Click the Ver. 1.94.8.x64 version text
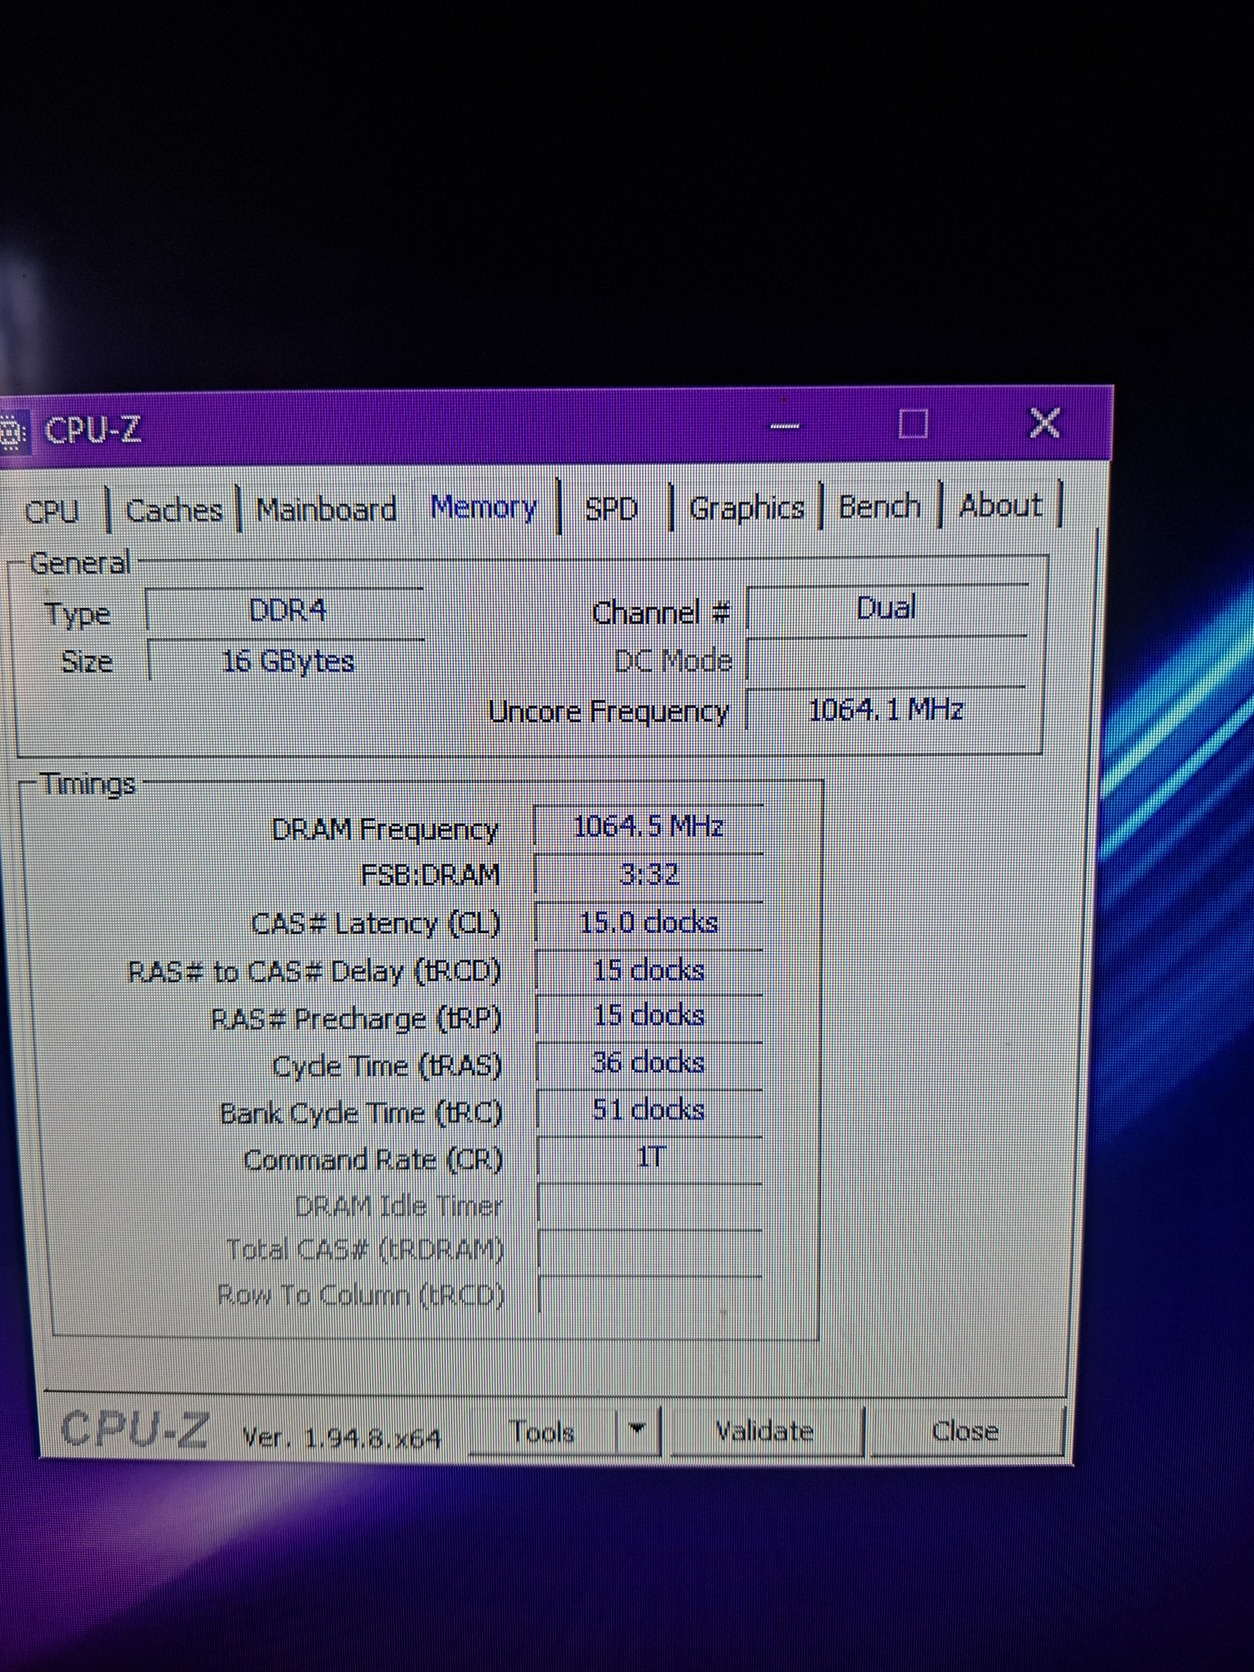The height and width of the screenshot is (1672, 1254). click(x=341, y=1438)
